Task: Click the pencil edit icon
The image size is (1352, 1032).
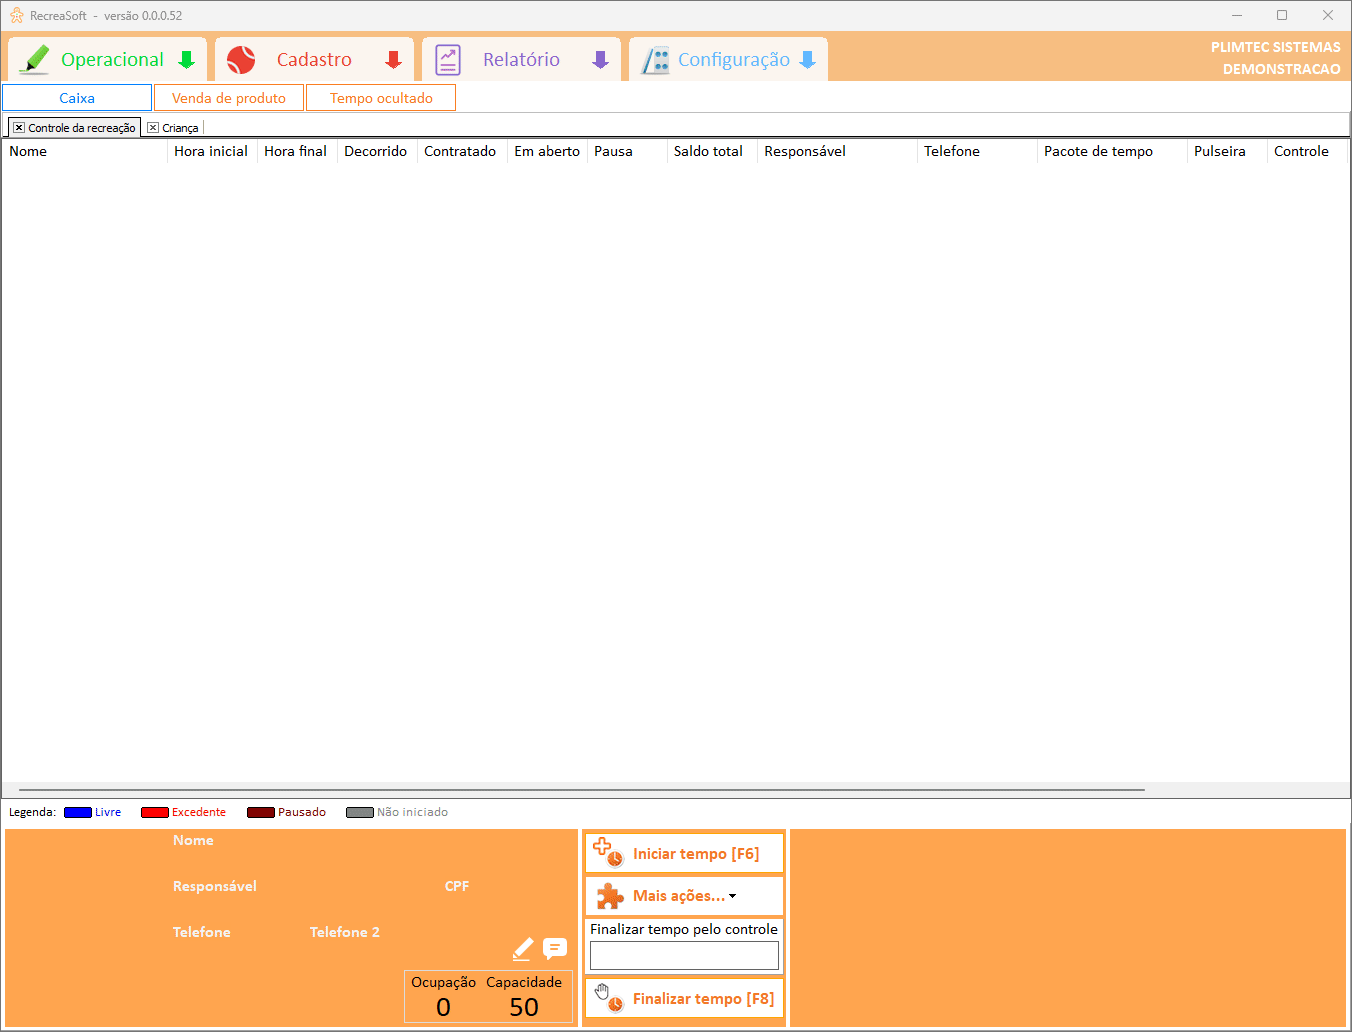Action: [522, 948]
